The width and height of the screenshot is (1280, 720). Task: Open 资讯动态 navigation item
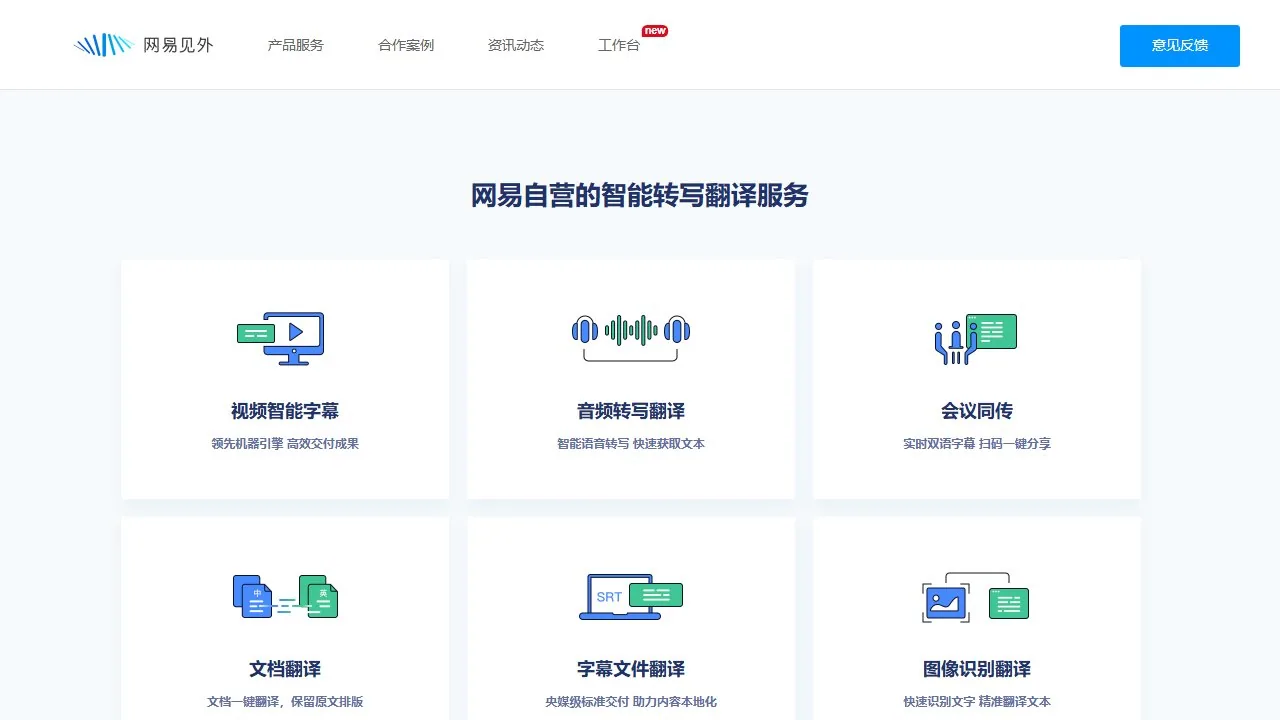516,45
